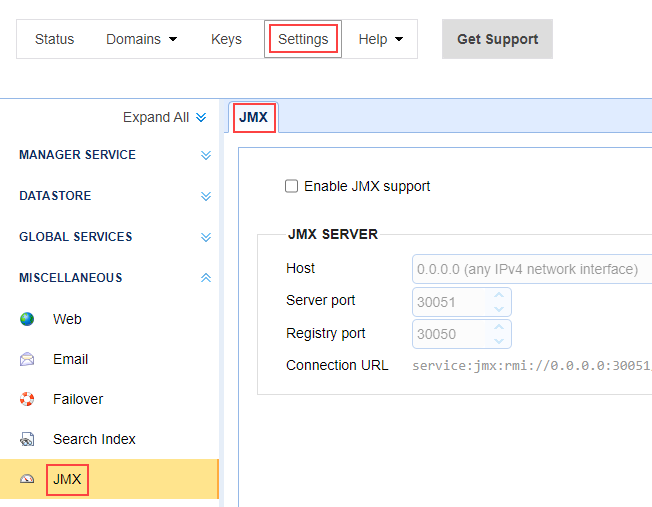652x507 pixels.
Task: Increment the Server port stepper
Action: coord(500,295)
